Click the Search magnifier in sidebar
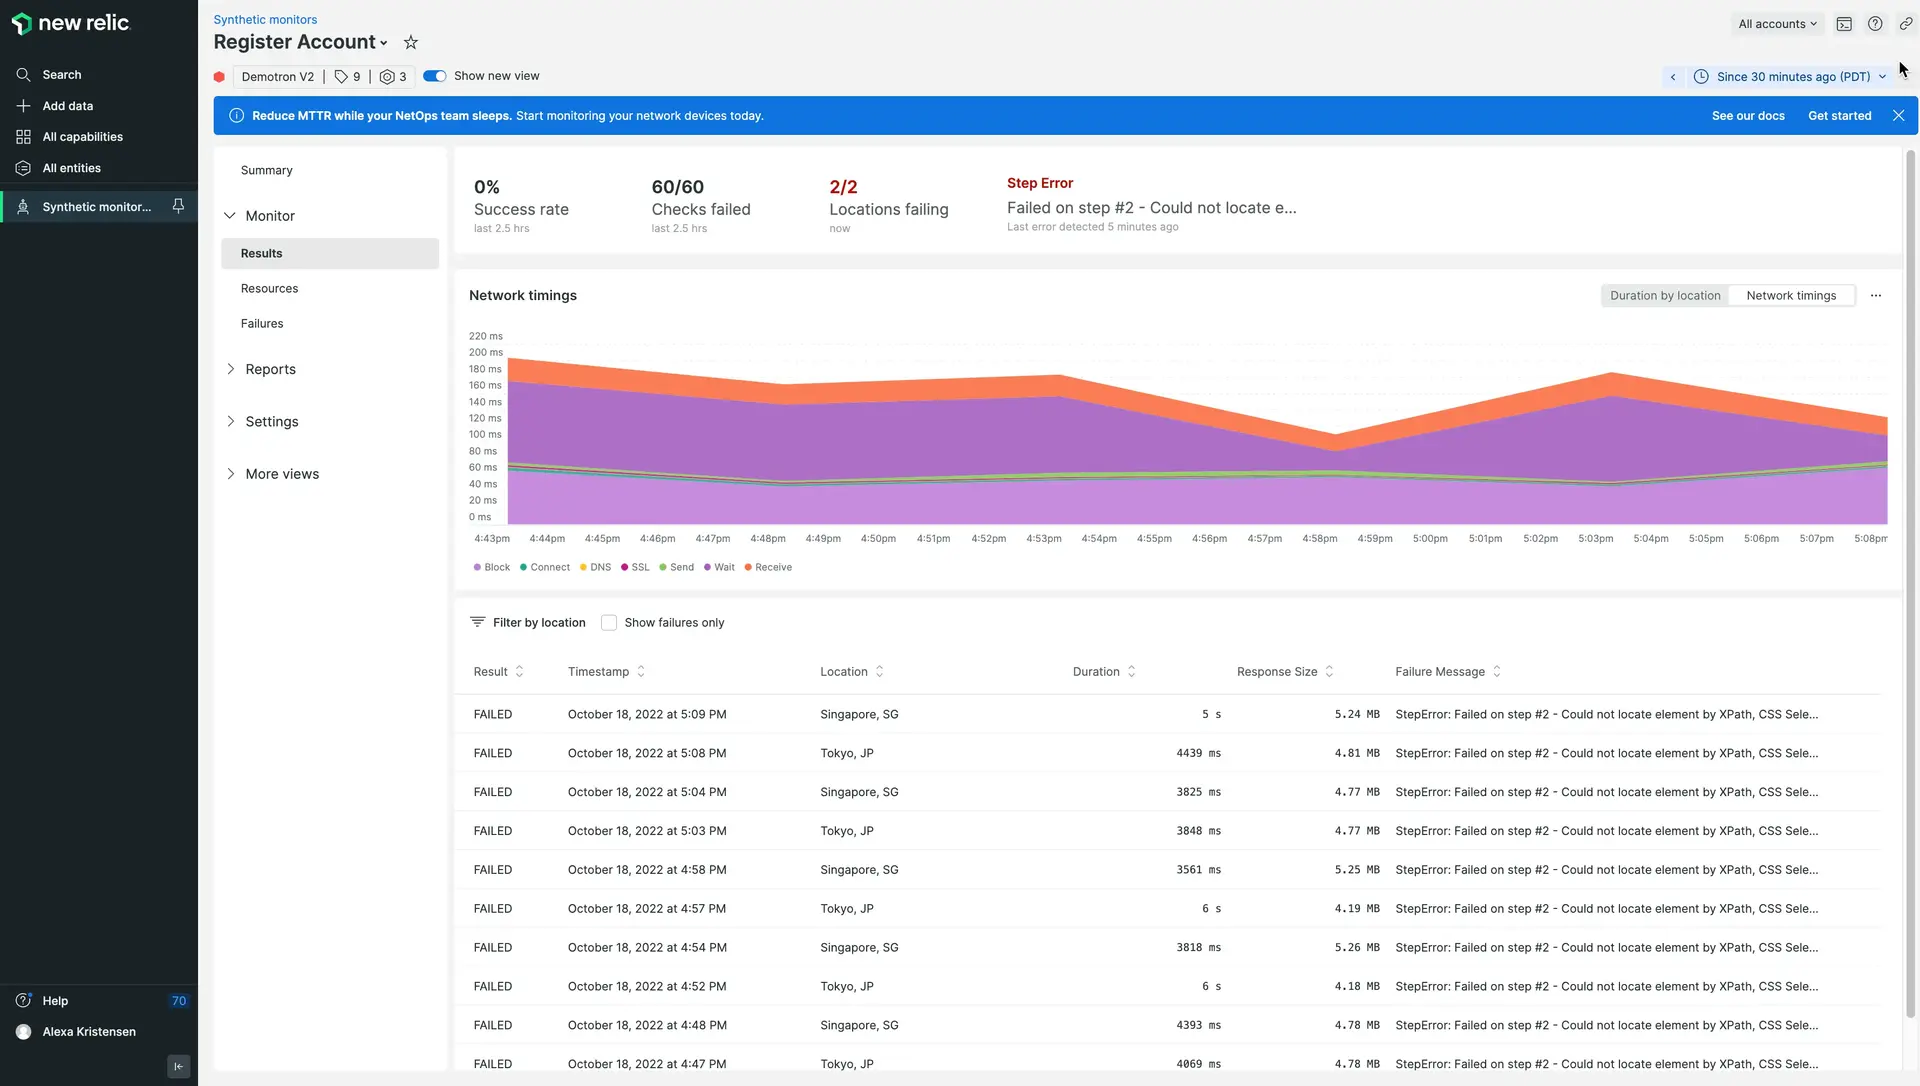This screenshot has width=1920, height=1086. click(x=24, y=75)
